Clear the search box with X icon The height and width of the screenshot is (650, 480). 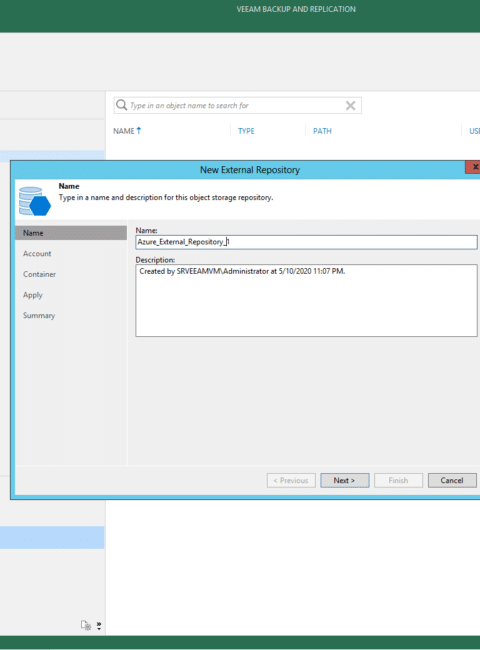[x=351, y=106]
